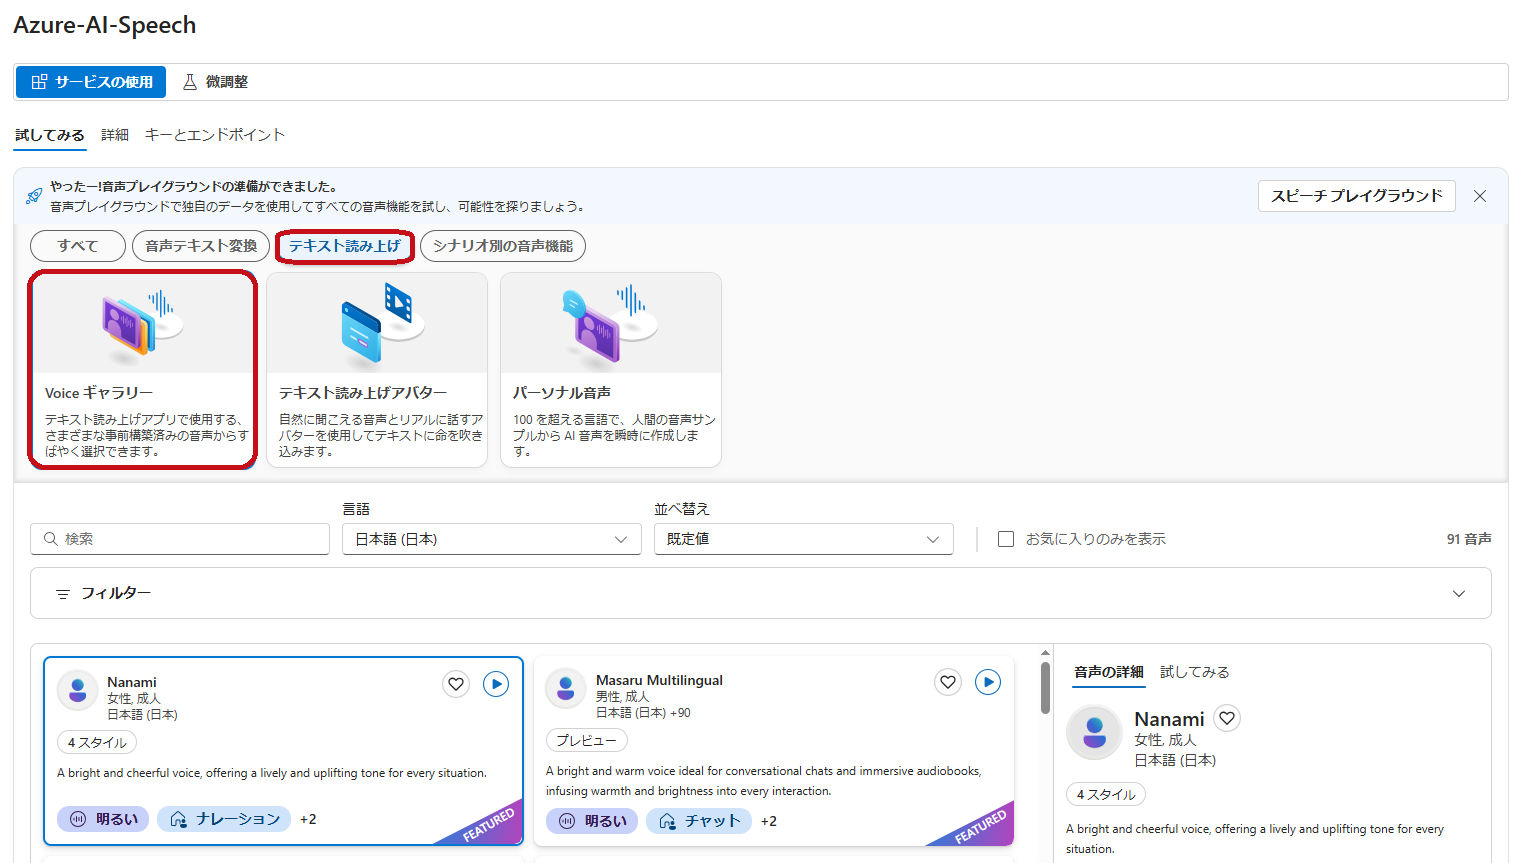Favorite the Masaru Multilingual voice card
Screen dimensions: 1517x863
tap(948, 682)
